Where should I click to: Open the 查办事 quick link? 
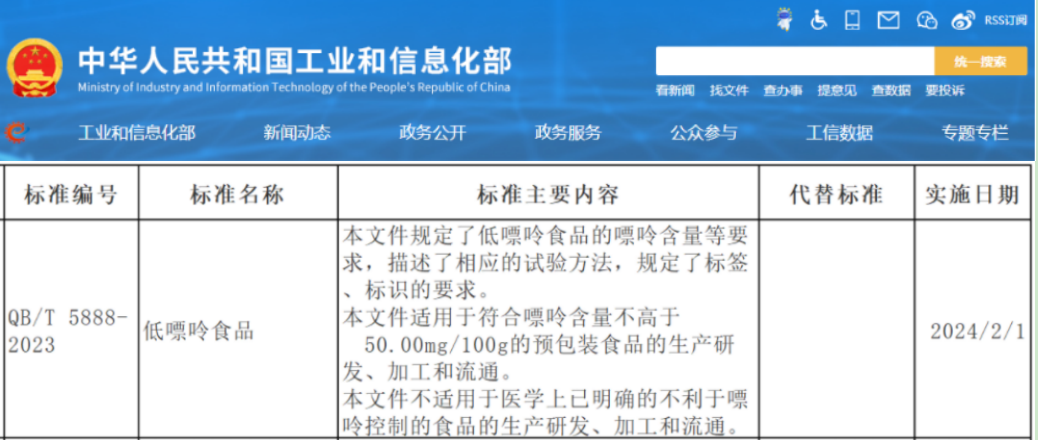click(783, 90)
